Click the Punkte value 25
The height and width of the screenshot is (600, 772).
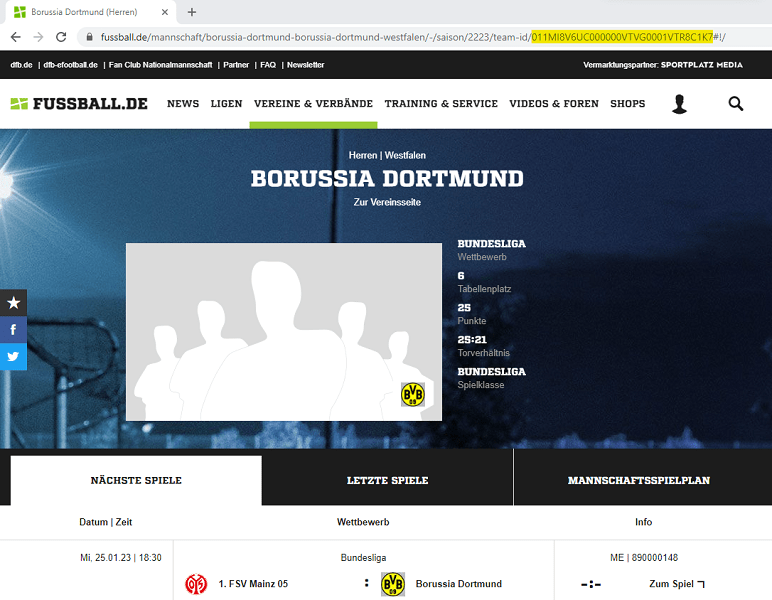point(464,308)
